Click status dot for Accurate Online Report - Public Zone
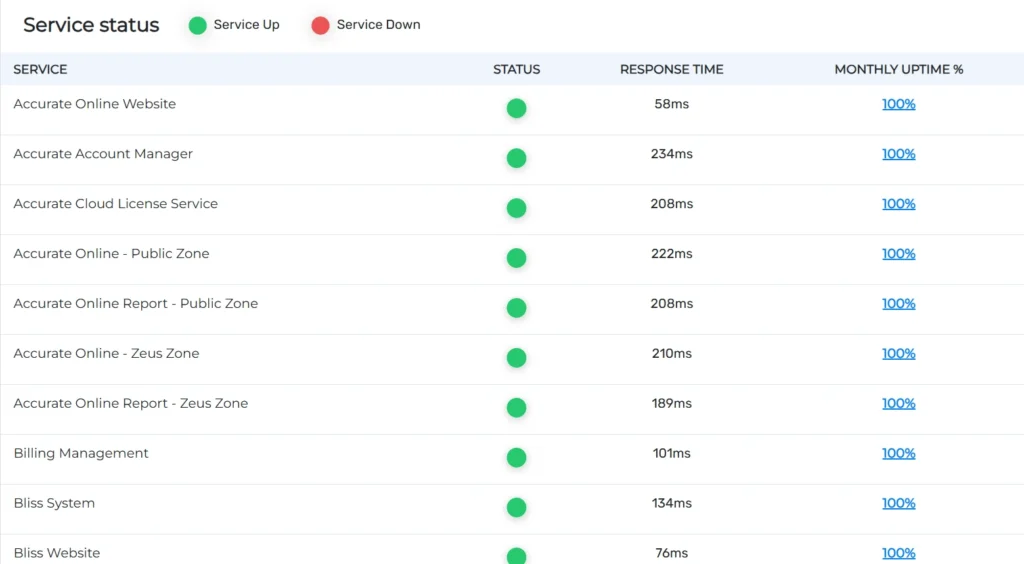 click(x=517, y=307)
